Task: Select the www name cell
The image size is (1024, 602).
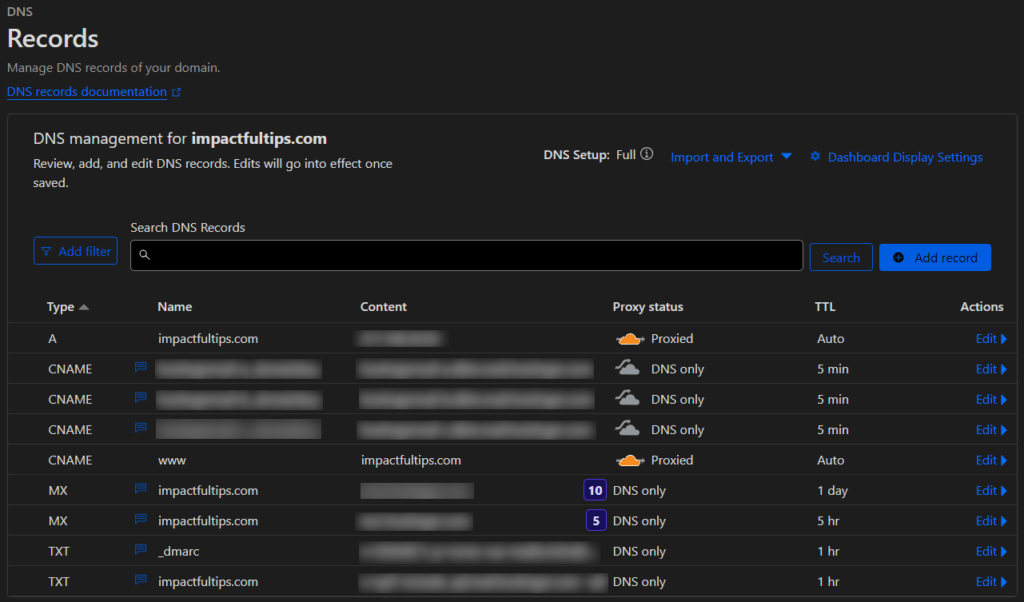Action: click(x=172, y=460)
